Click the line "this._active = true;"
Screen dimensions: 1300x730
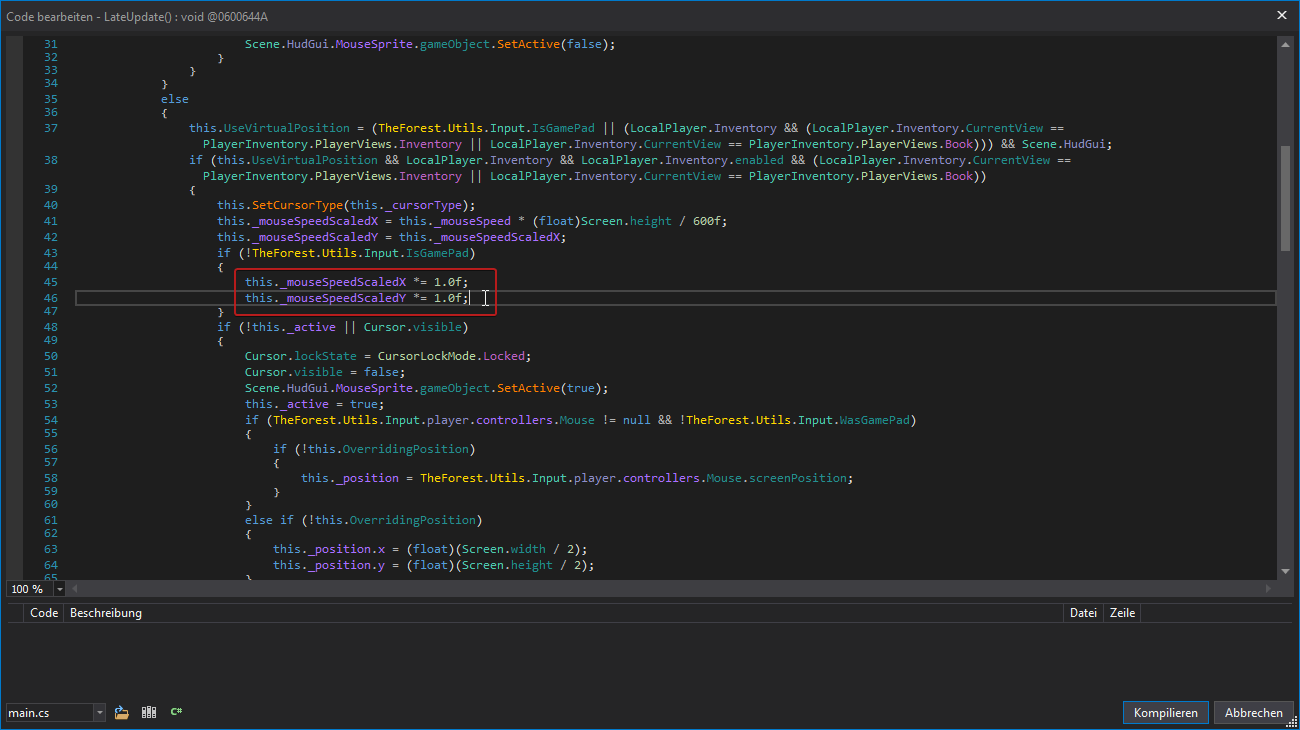[x=314, y=404]
